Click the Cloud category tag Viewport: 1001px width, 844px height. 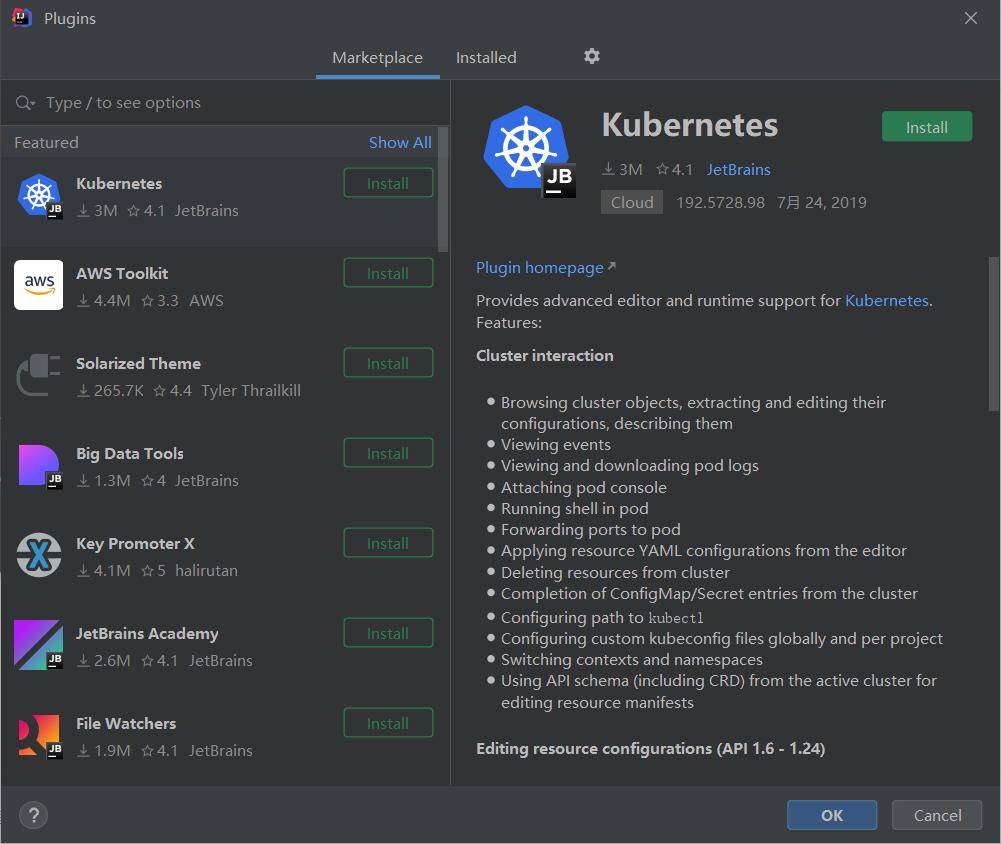(x=632, y=202)
